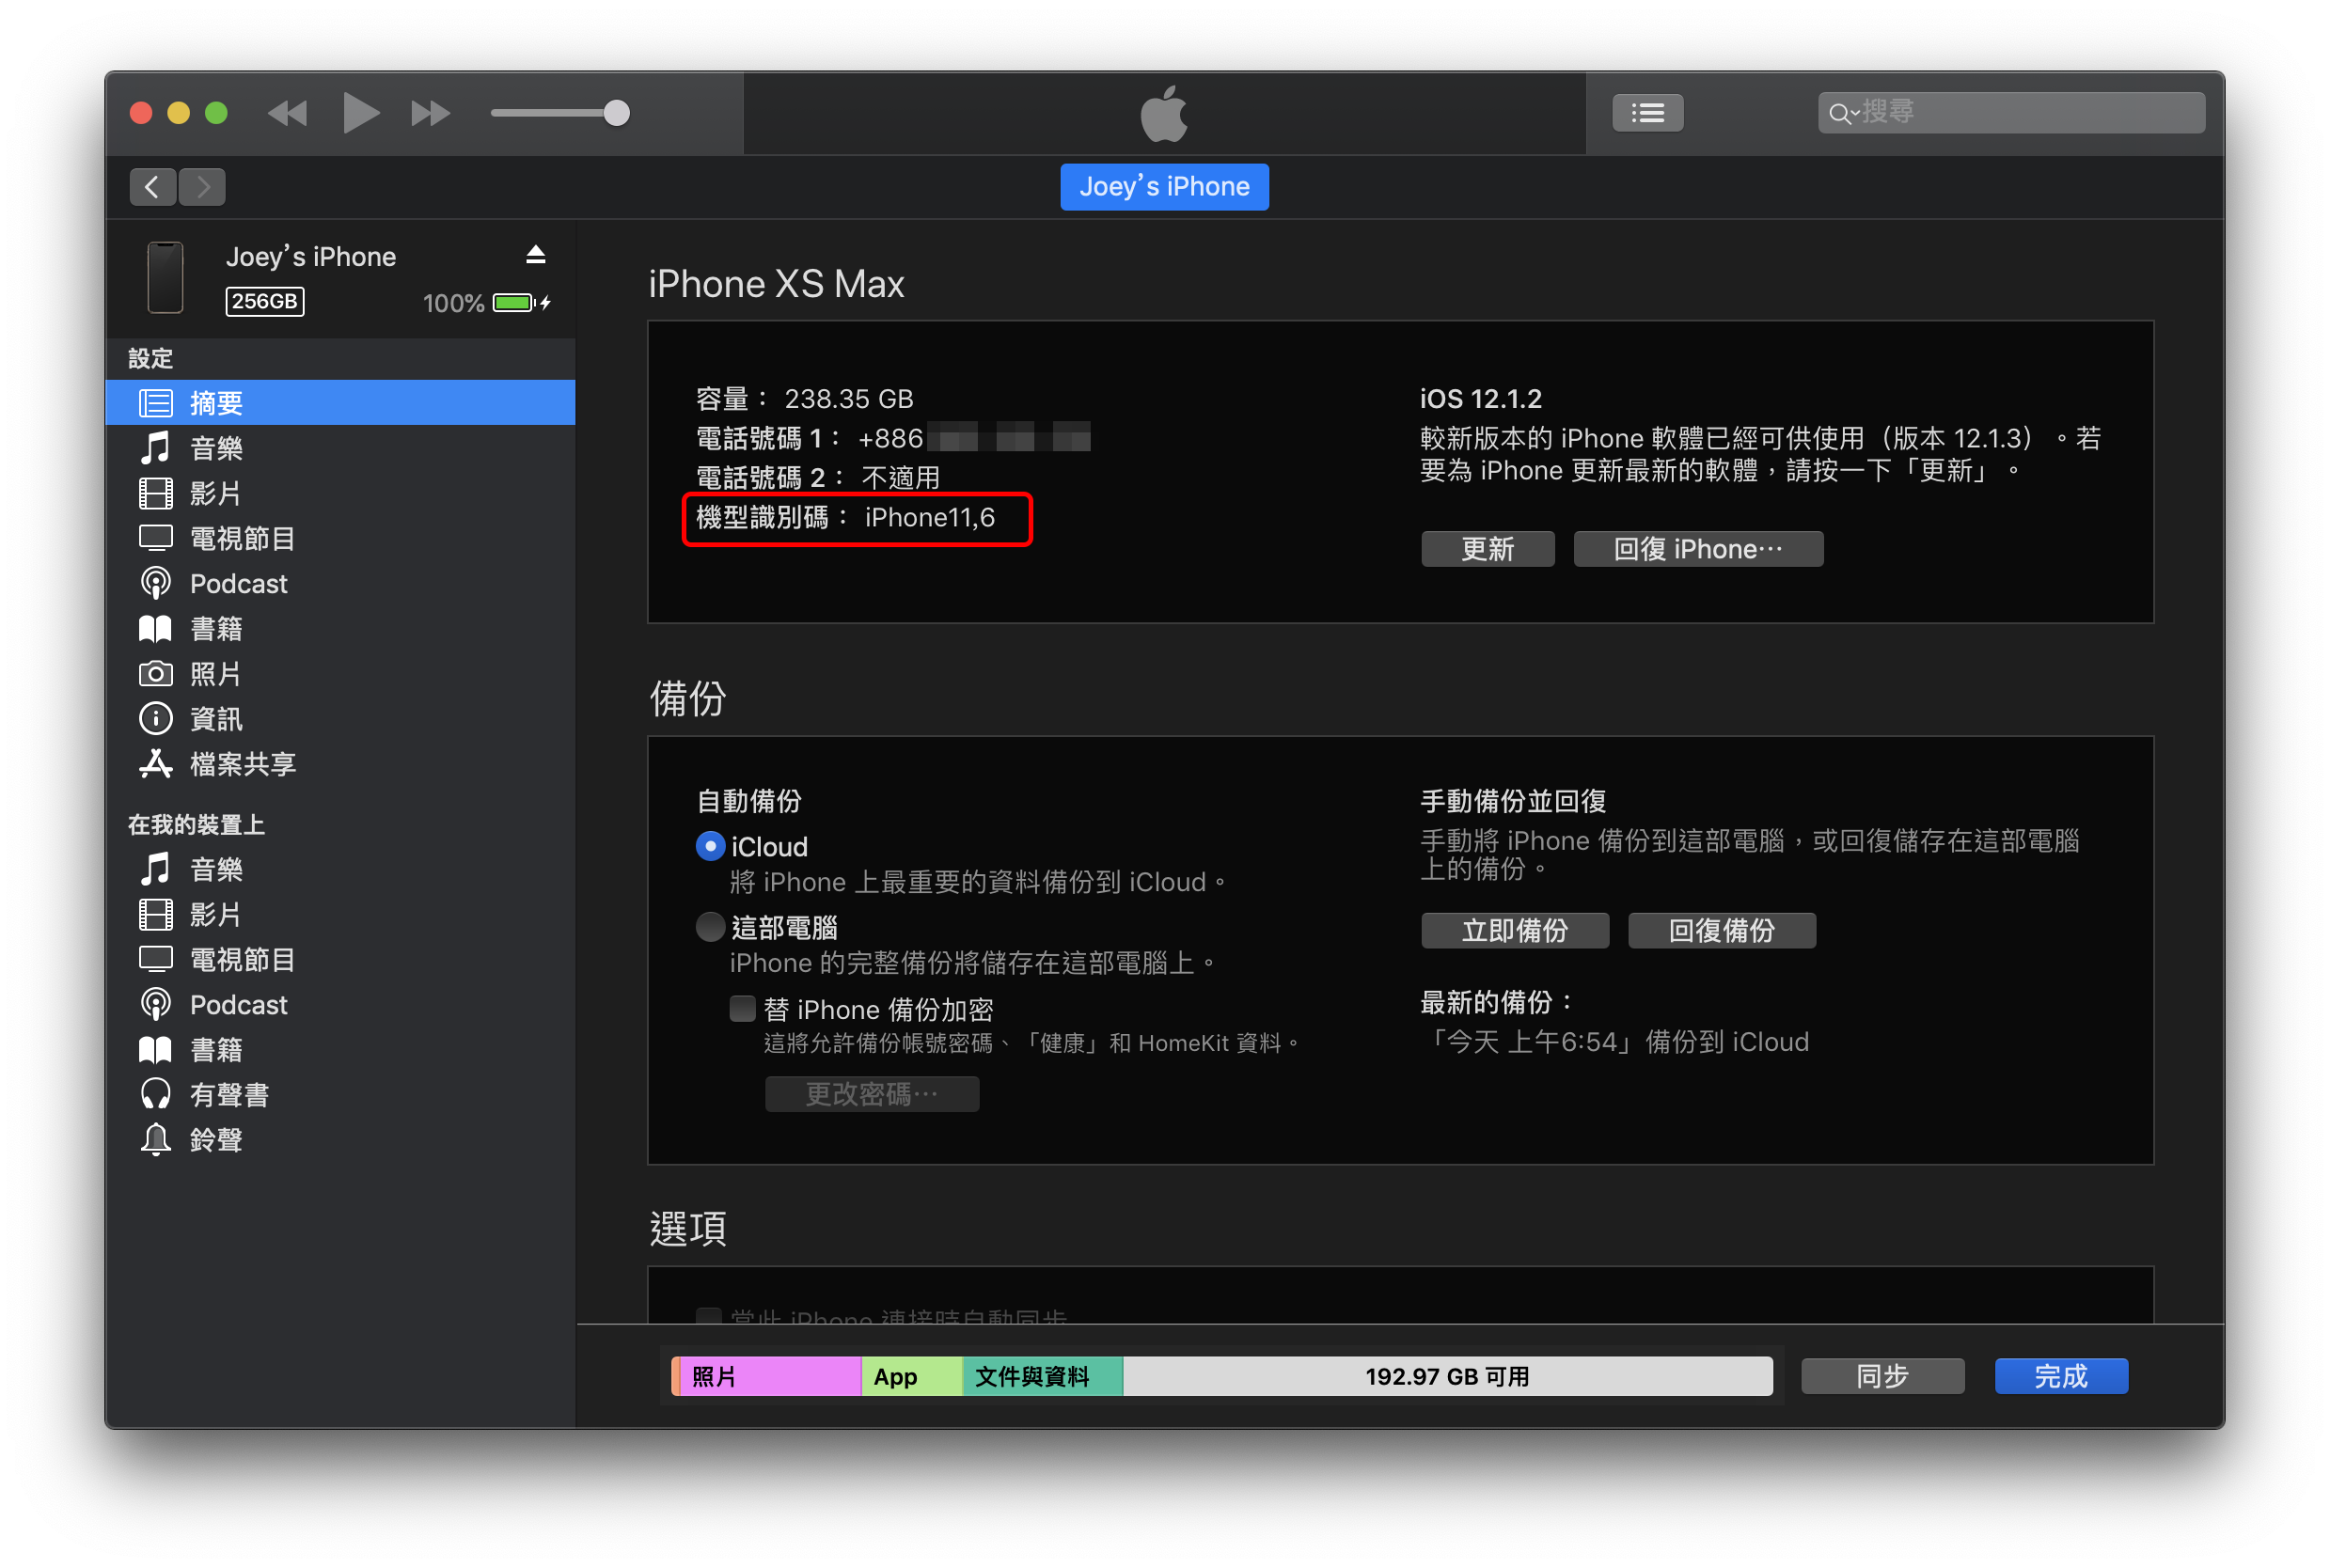The height and width of the screenshot is (1568, 2330).
Task: Click the fast-forward icon
Action: click(x=430, y=113)
